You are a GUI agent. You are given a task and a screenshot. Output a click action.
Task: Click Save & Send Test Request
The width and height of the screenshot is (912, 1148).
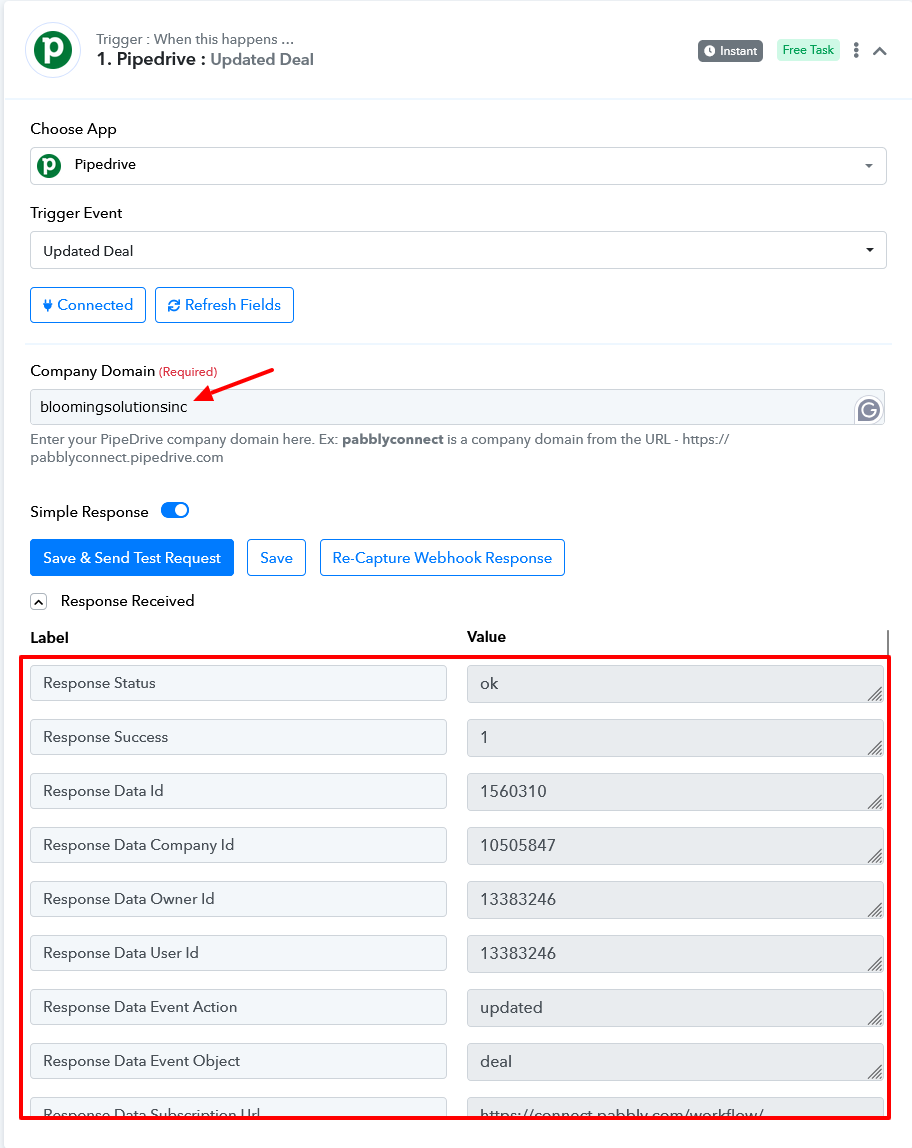[x=132, y=558]
